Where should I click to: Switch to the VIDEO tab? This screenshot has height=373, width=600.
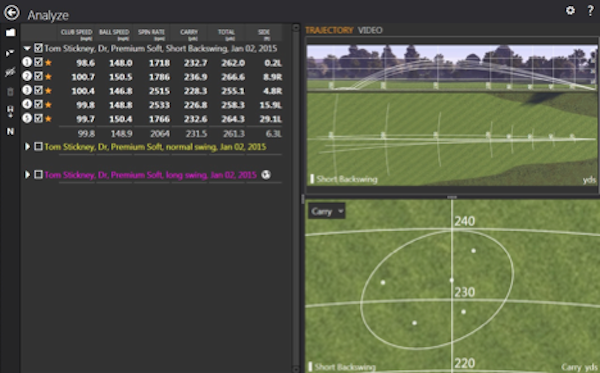click(x=370, y=30)
